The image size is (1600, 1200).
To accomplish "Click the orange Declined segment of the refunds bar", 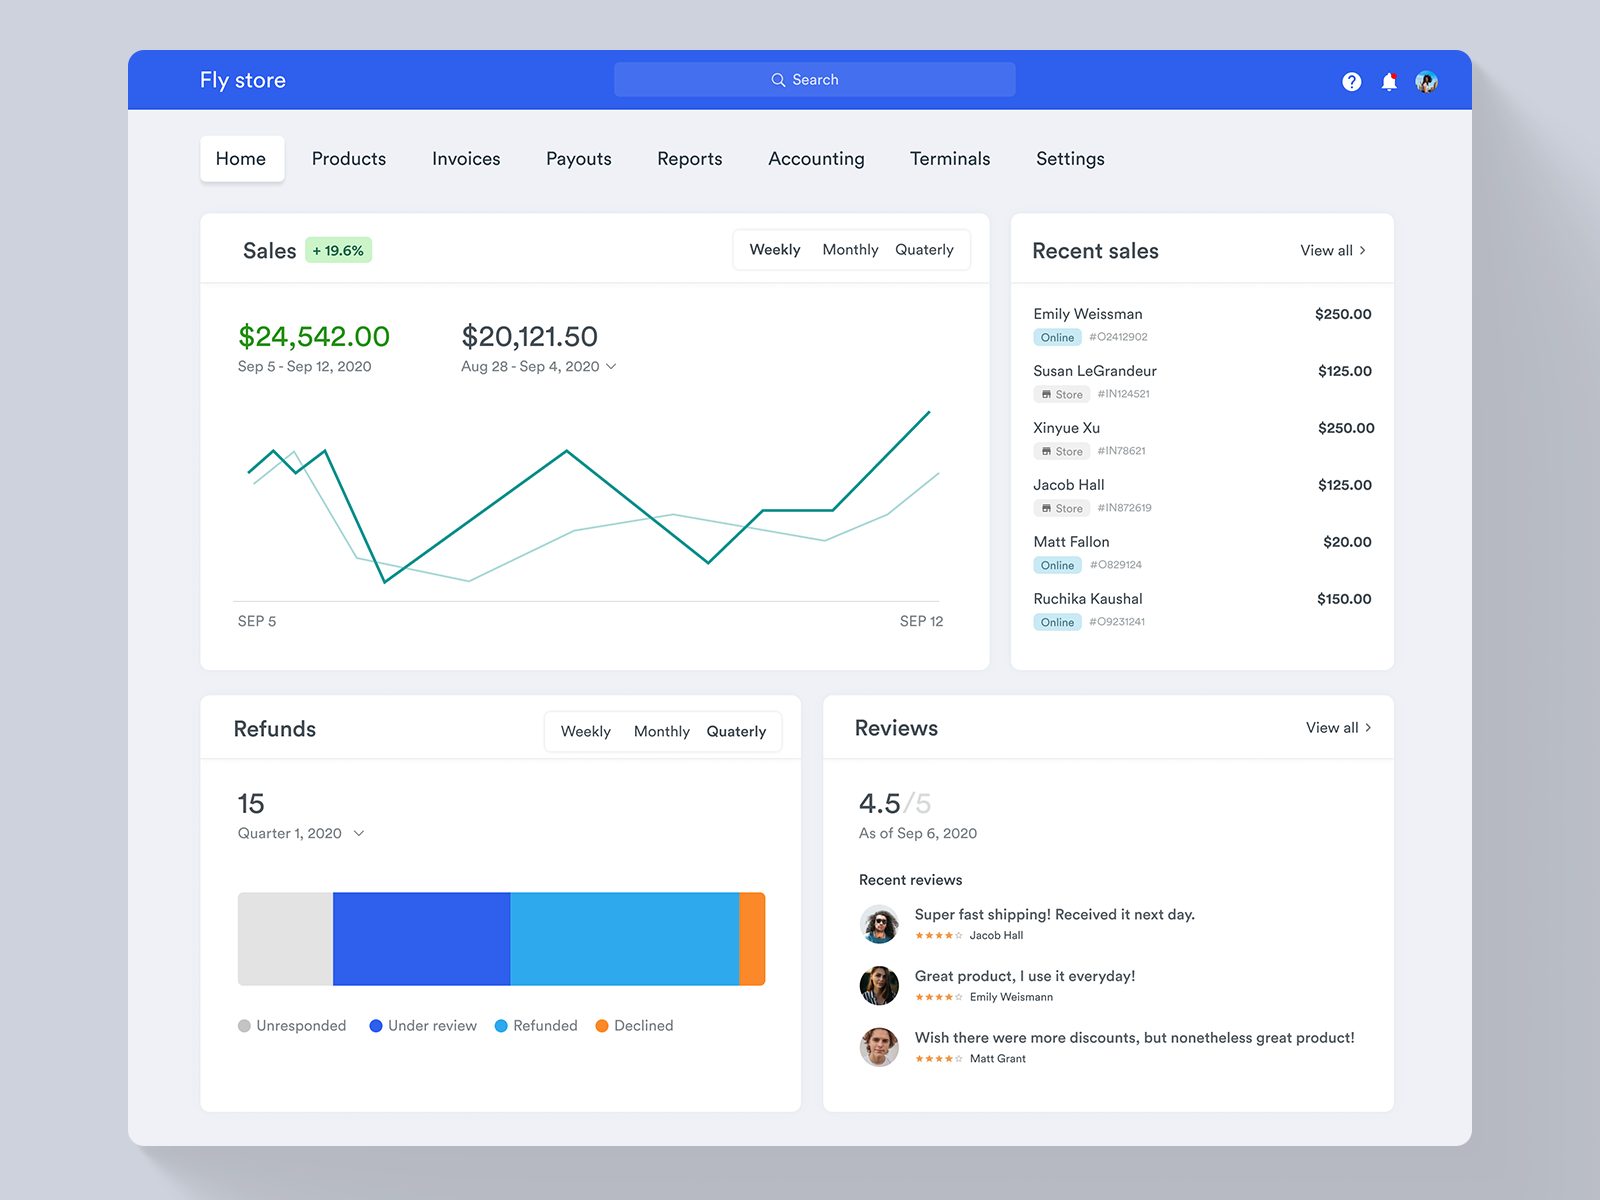I will pyautogui.click(x=753, y=938).
